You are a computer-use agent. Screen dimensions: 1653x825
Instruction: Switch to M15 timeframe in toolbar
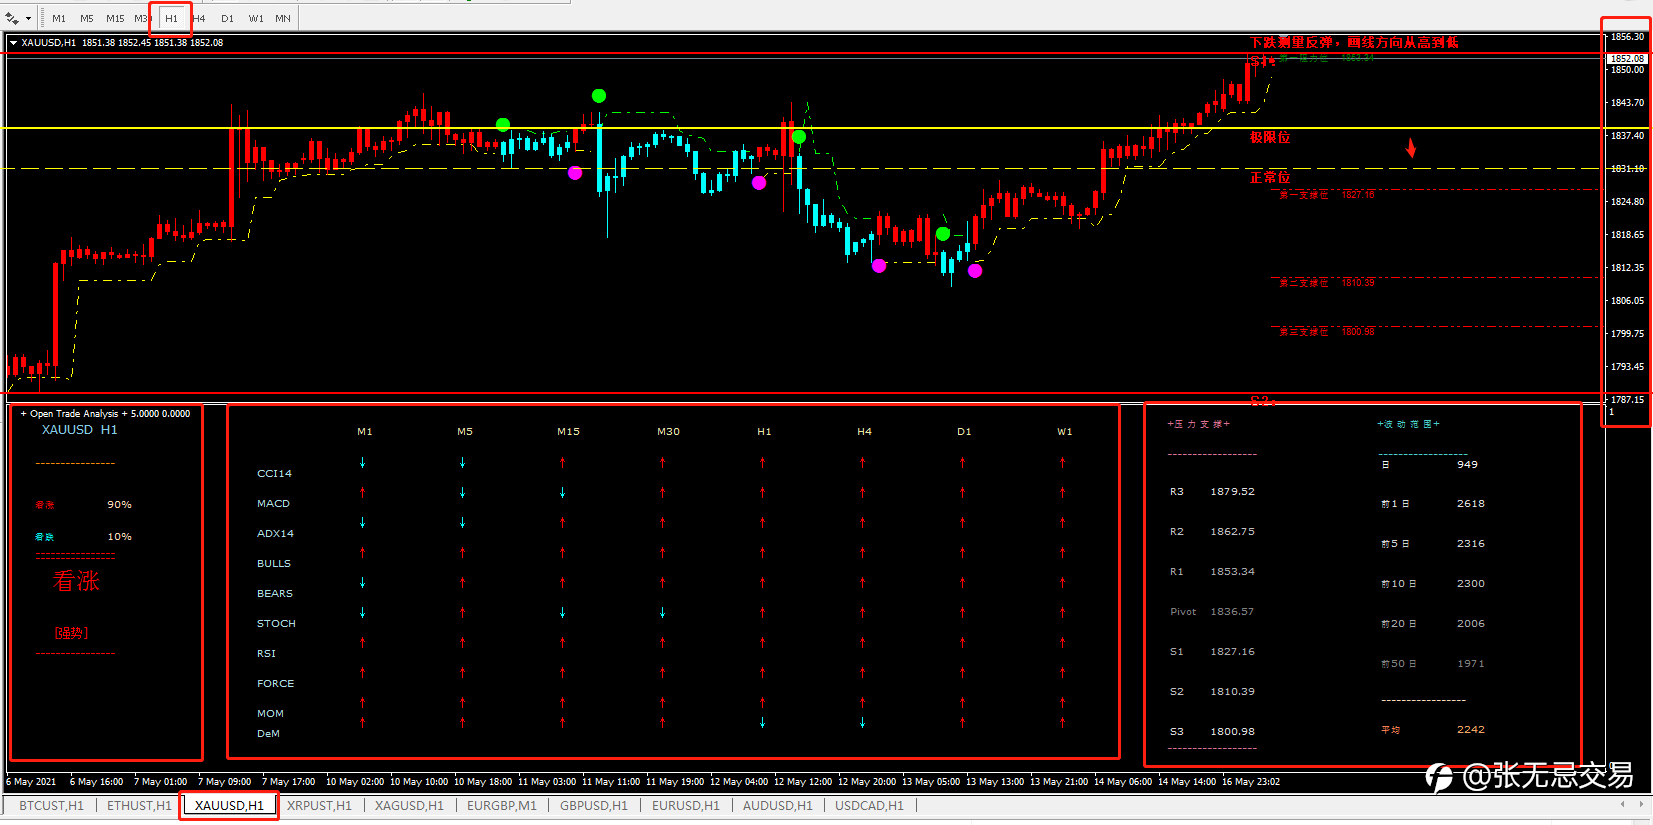pyautogui.click(x=115, y=18)
